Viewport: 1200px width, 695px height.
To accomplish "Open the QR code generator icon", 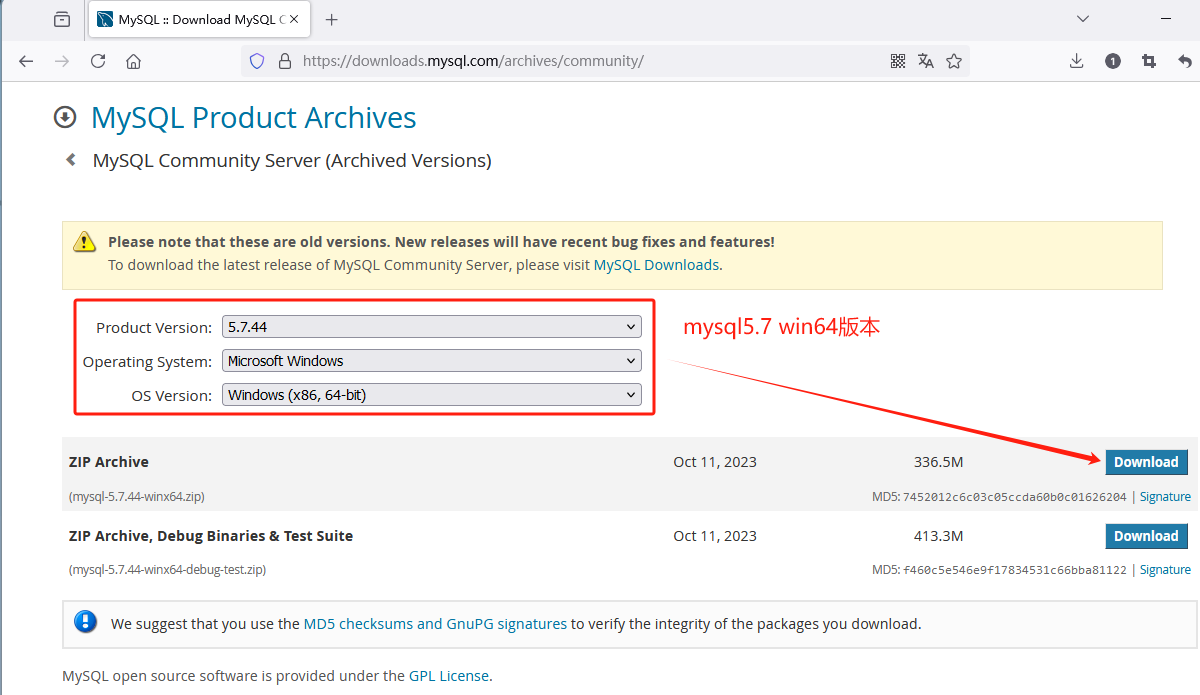I will pos(898,61).
